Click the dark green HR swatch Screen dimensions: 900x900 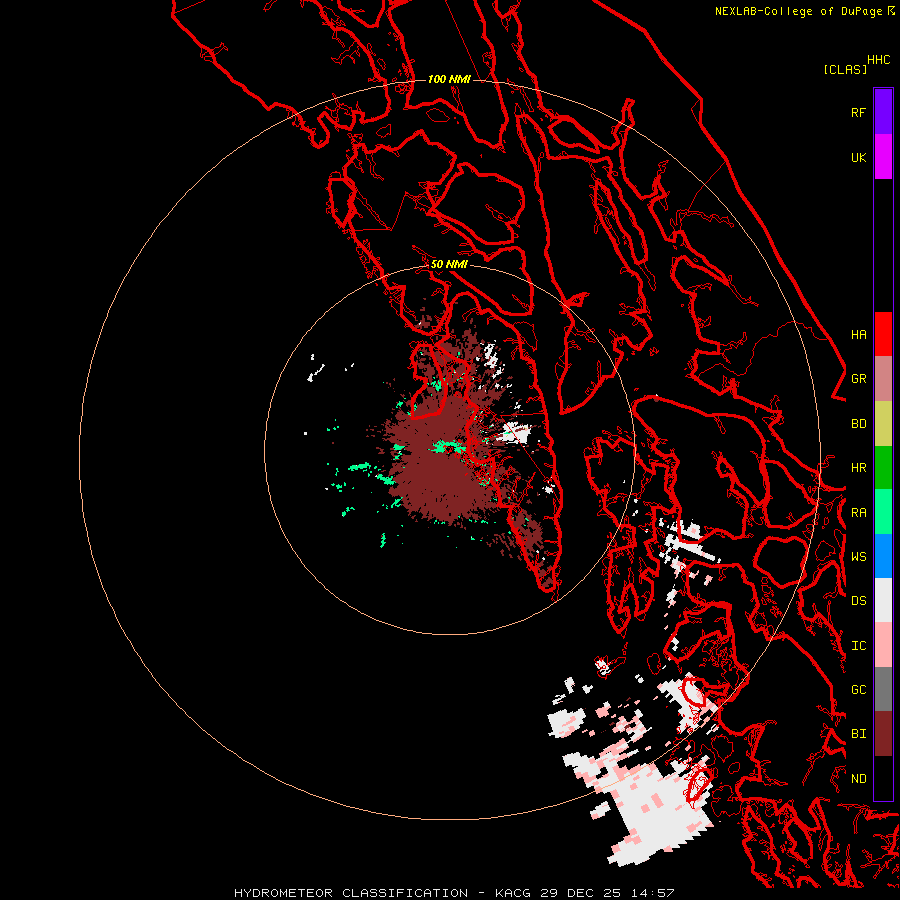click(883, 468)
